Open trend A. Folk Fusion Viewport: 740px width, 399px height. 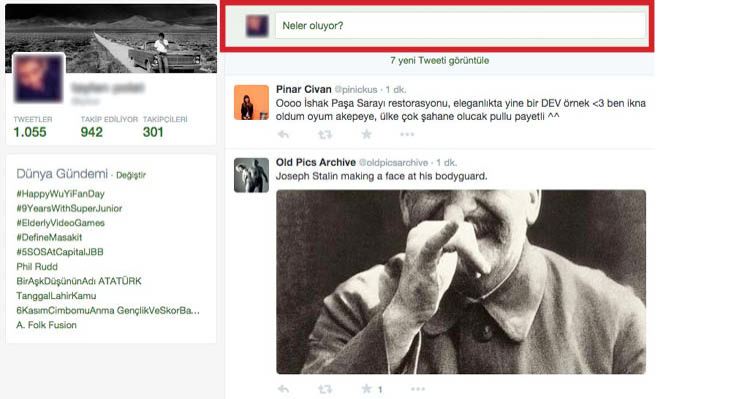(x=46, y=325)
